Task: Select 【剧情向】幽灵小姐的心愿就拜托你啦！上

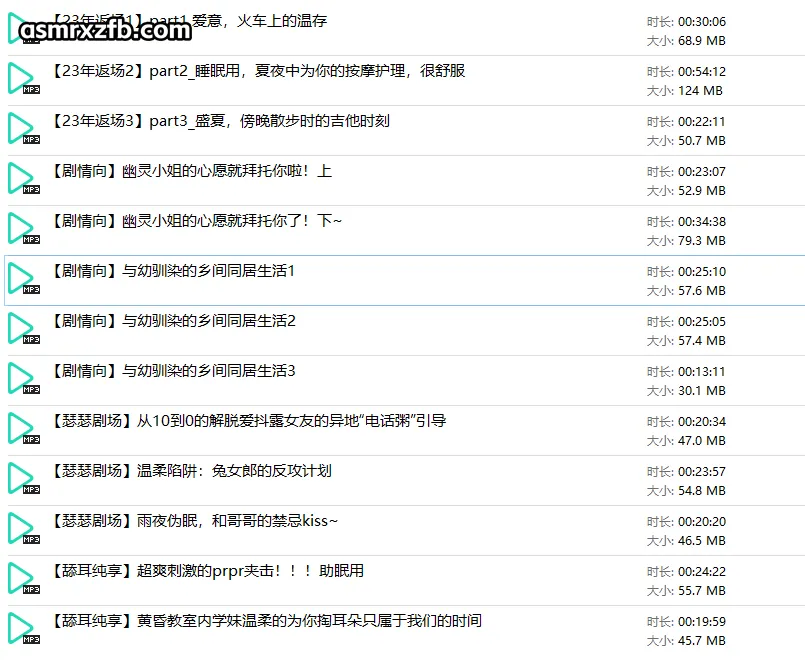Action: click(x=191, y=171)
